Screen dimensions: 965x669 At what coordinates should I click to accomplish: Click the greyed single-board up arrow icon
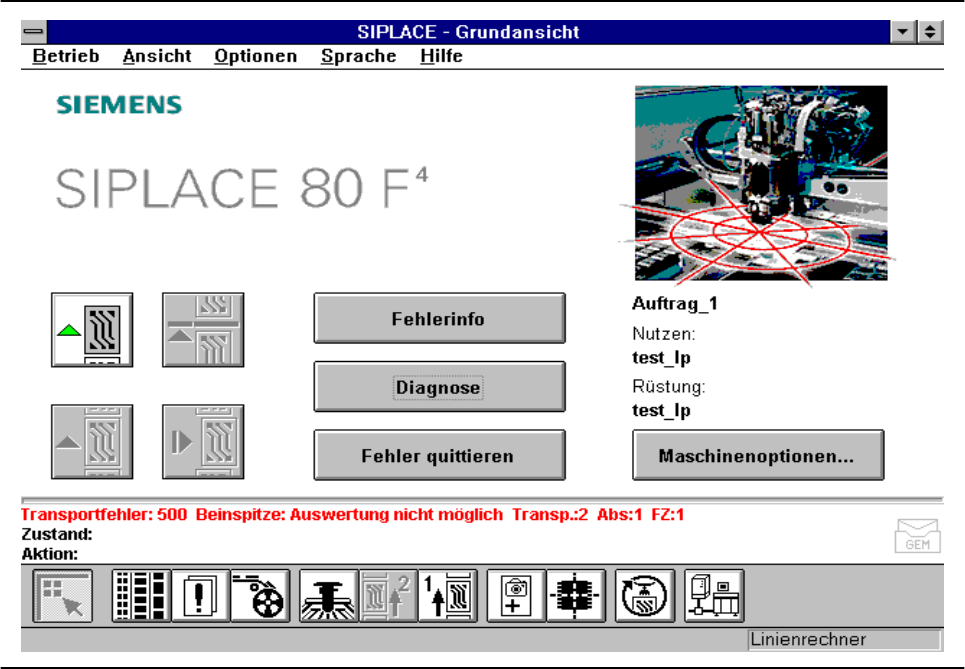[x=92, y=442]
